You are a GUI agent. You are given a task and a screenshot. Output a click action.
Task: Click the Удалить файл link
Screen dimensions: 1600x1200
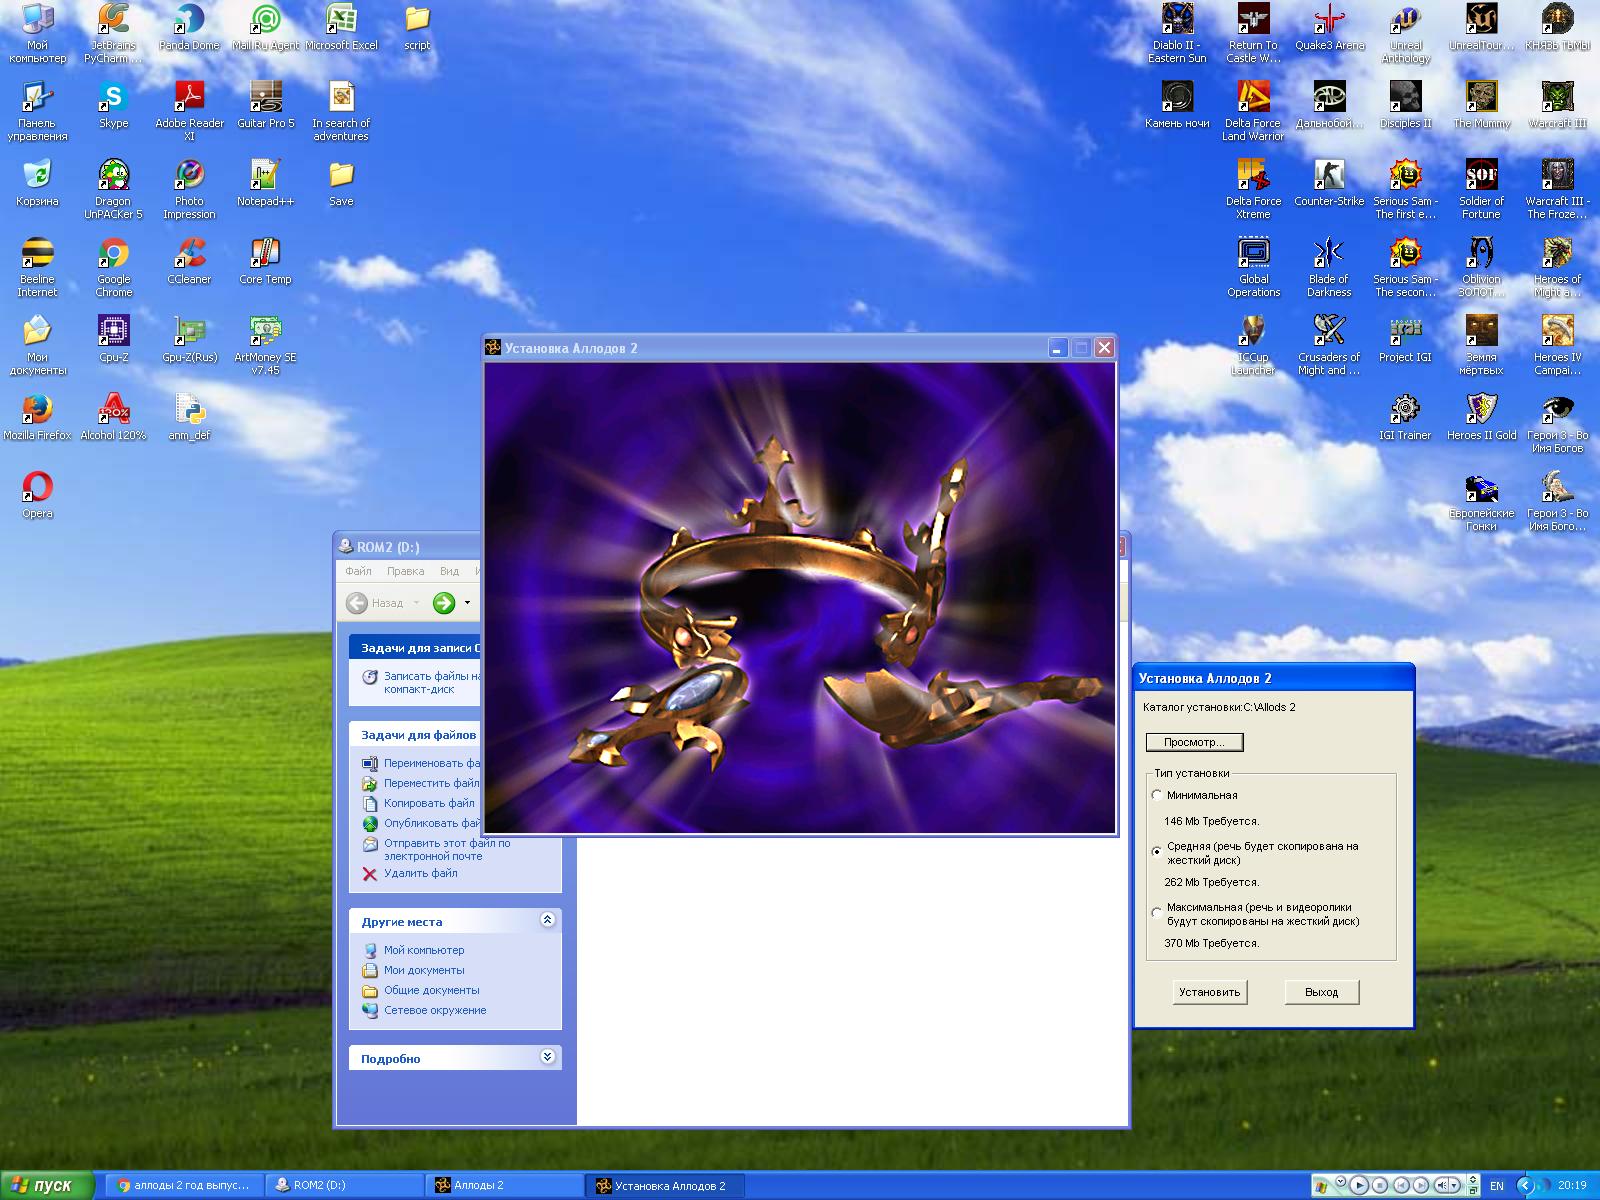pyautogui.click(x=420, y=873)
